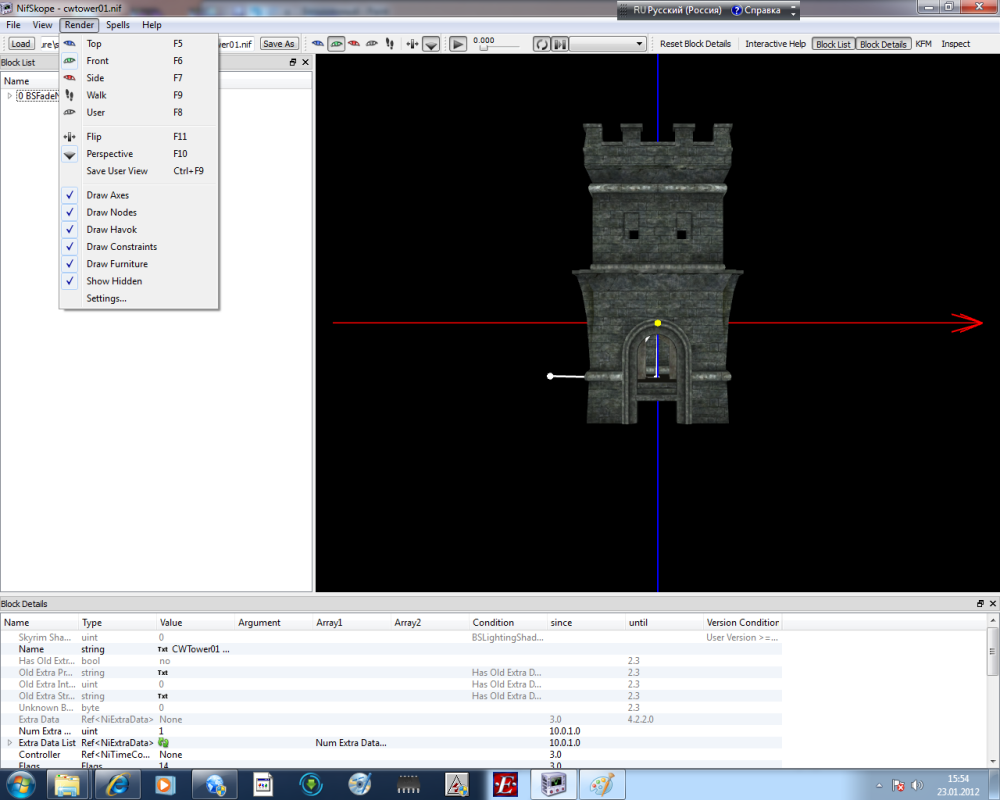Open the Windows Start menu
This screenshot has height=800, width=1000.
(x=20, y=784)
